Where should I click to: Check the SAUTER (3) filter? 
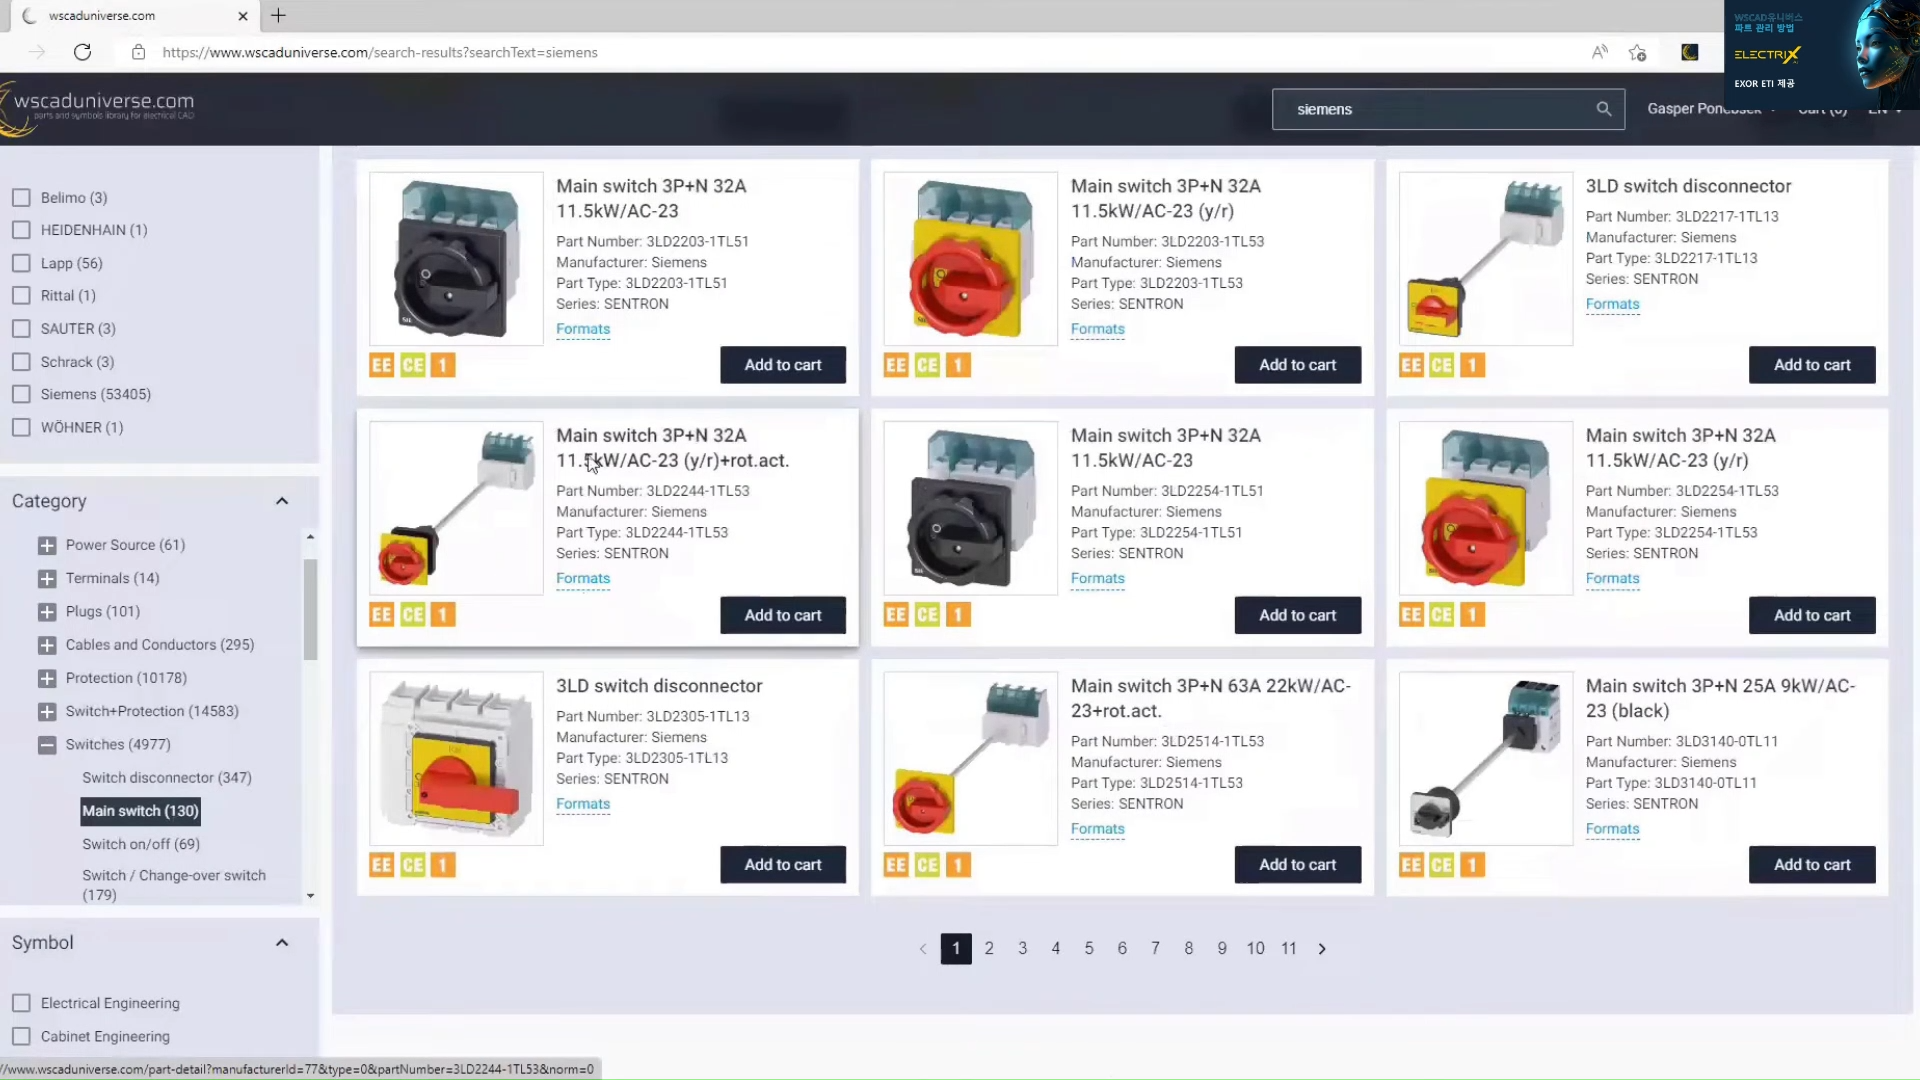click(x=21, y=329)
